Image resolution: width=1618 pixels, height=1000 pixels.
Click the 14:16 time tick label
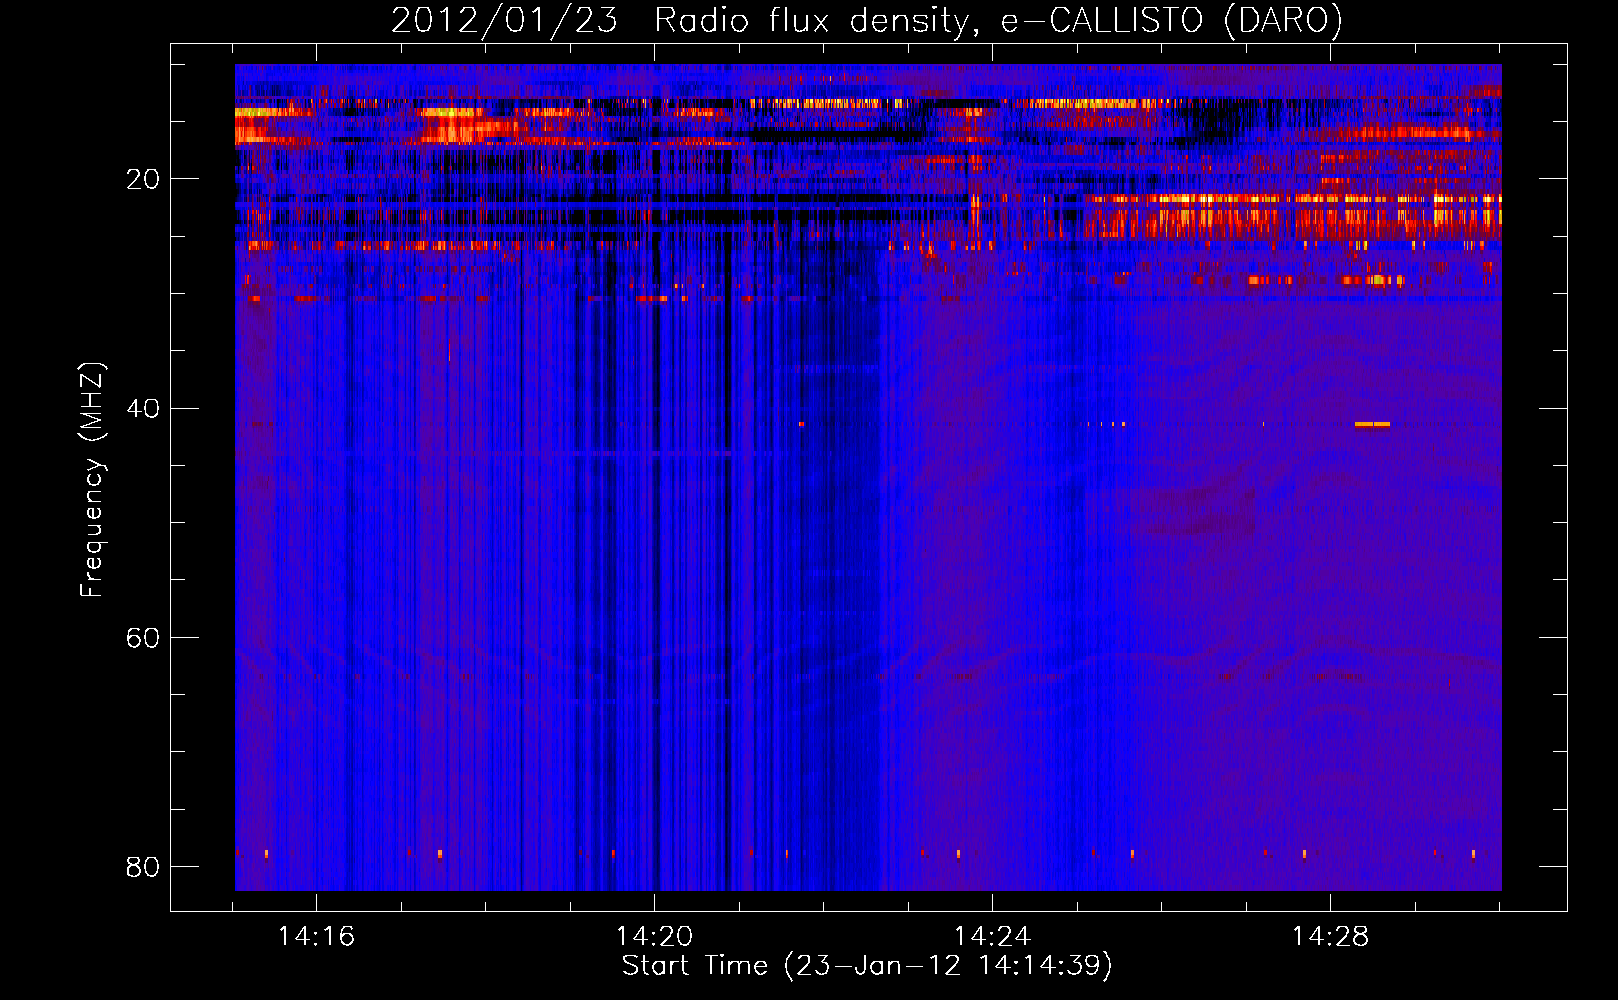click(316, 937)
